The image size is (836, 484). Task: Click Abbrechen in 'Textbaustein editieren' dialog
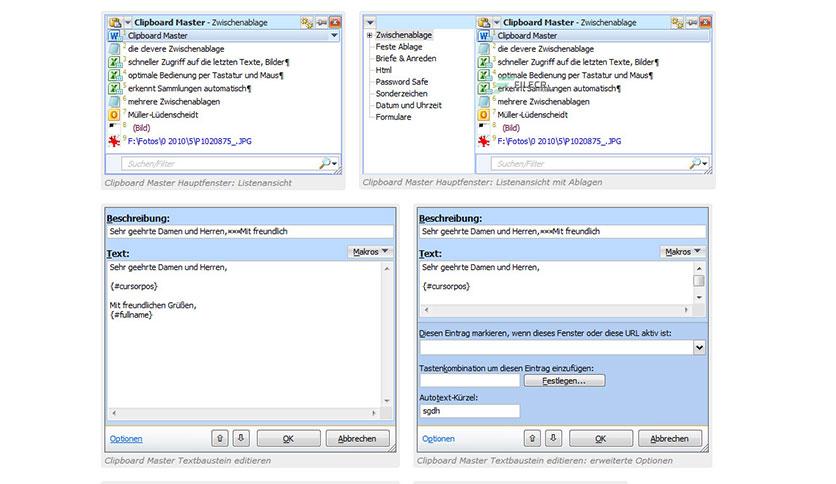coord(357,438)
